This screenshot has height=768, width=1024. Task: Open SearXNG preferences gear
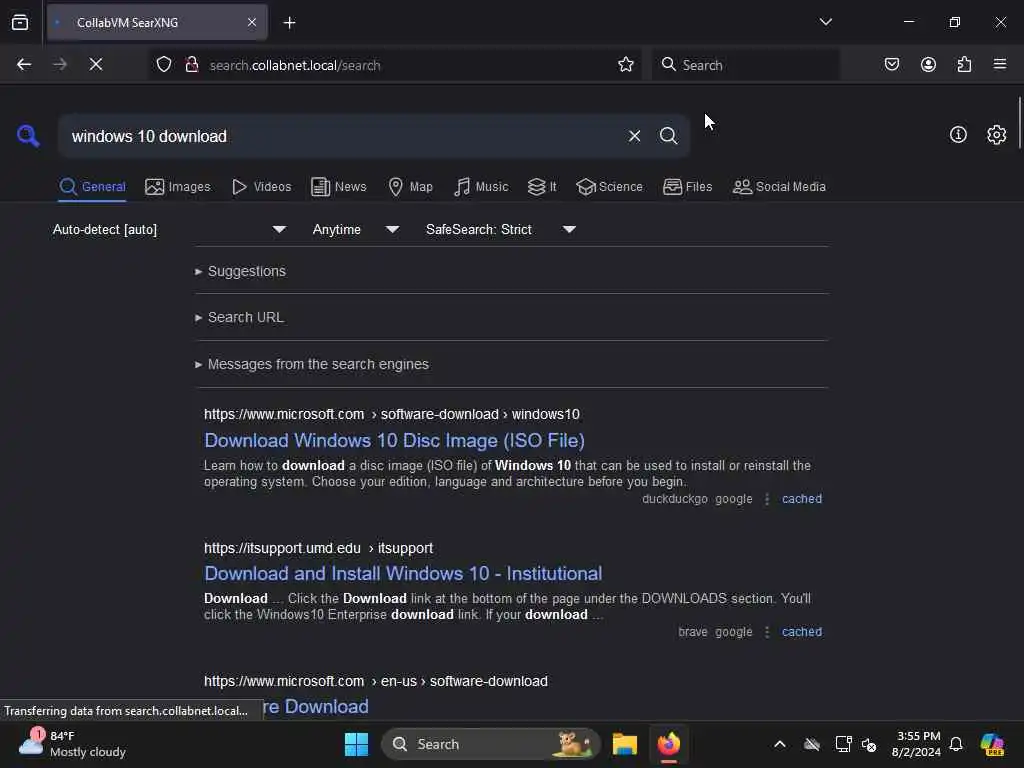coord(996,135)
